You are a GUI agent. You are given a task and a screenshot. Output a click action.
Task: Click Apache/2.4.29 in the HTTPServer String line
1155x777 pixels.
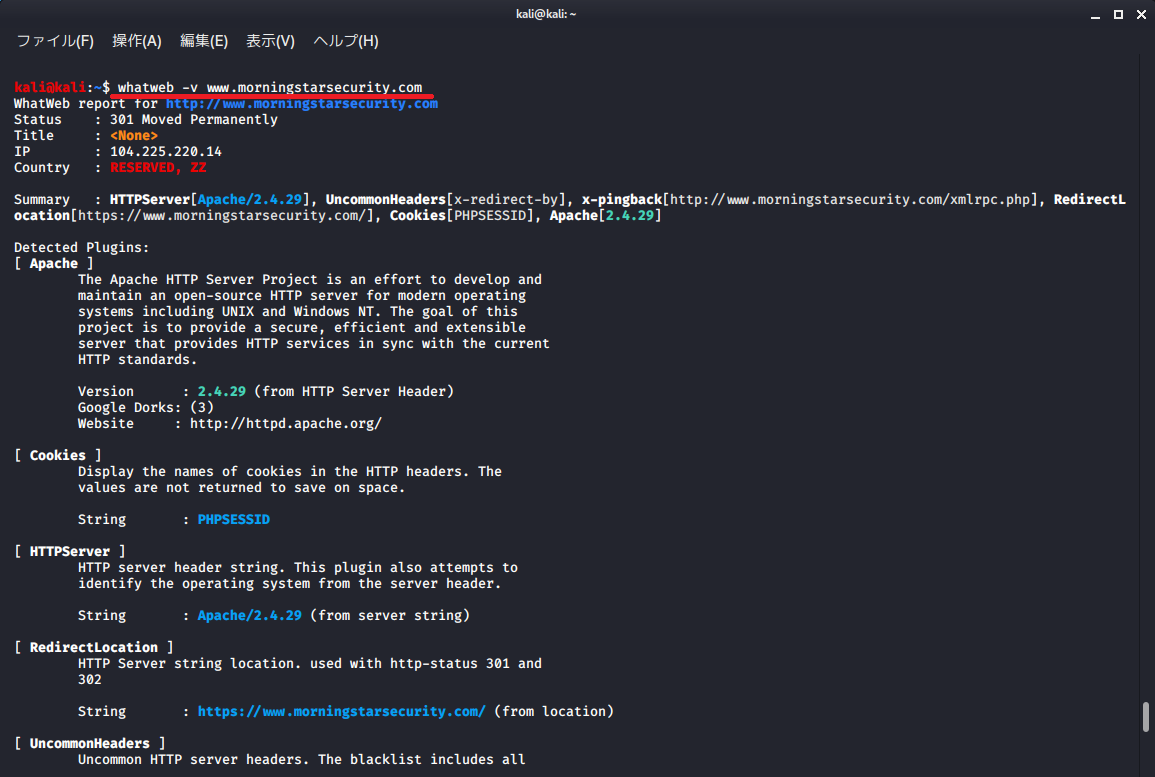tap(250, 616)
